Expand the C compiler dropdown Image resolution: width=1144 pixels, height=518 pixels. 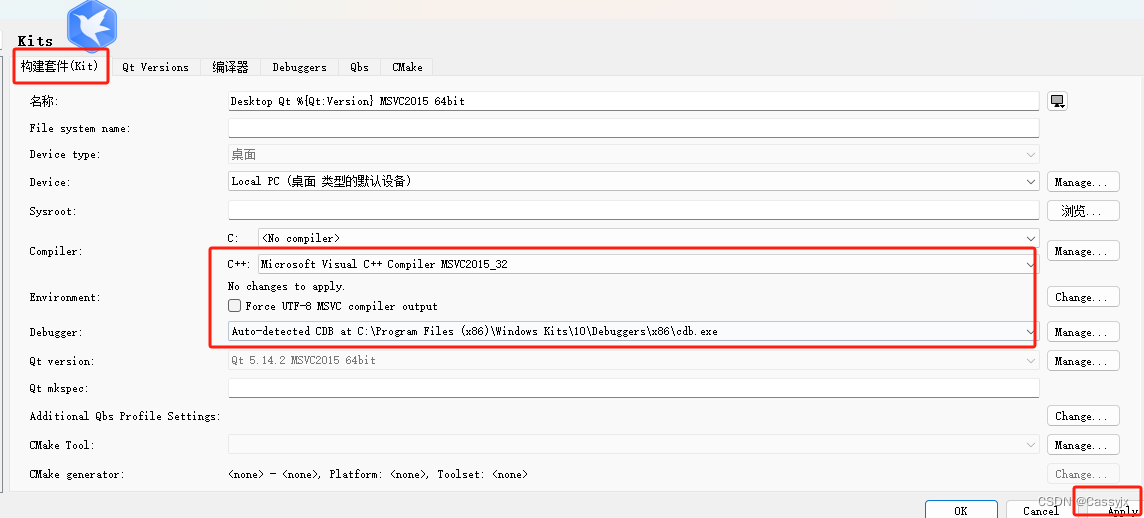pyautogui.click(x=649, y=238)
